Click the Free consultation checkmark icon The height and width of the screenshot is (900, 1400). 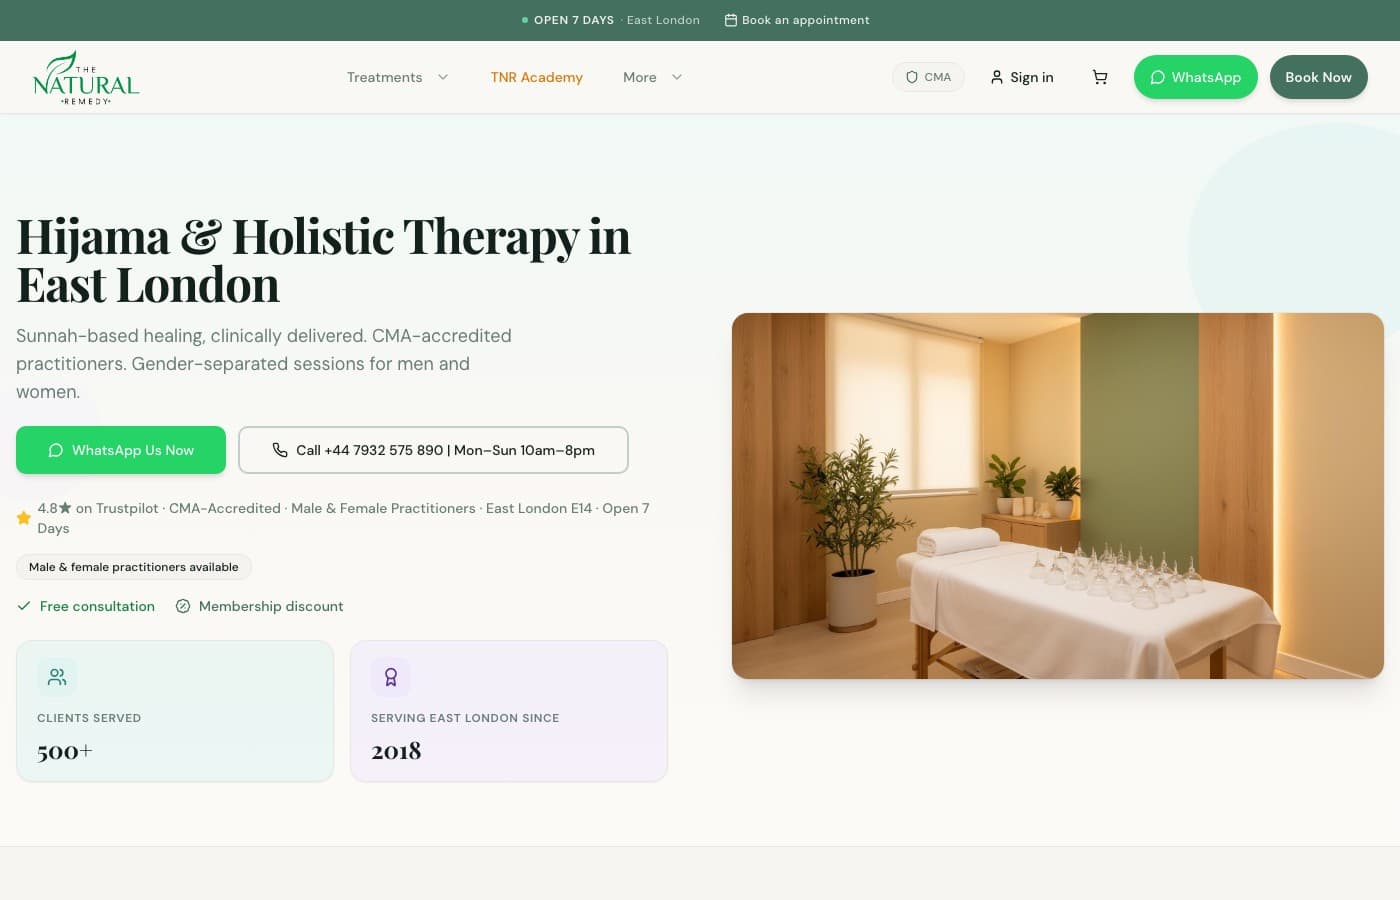pyautogui.click(x=24, y=606)
